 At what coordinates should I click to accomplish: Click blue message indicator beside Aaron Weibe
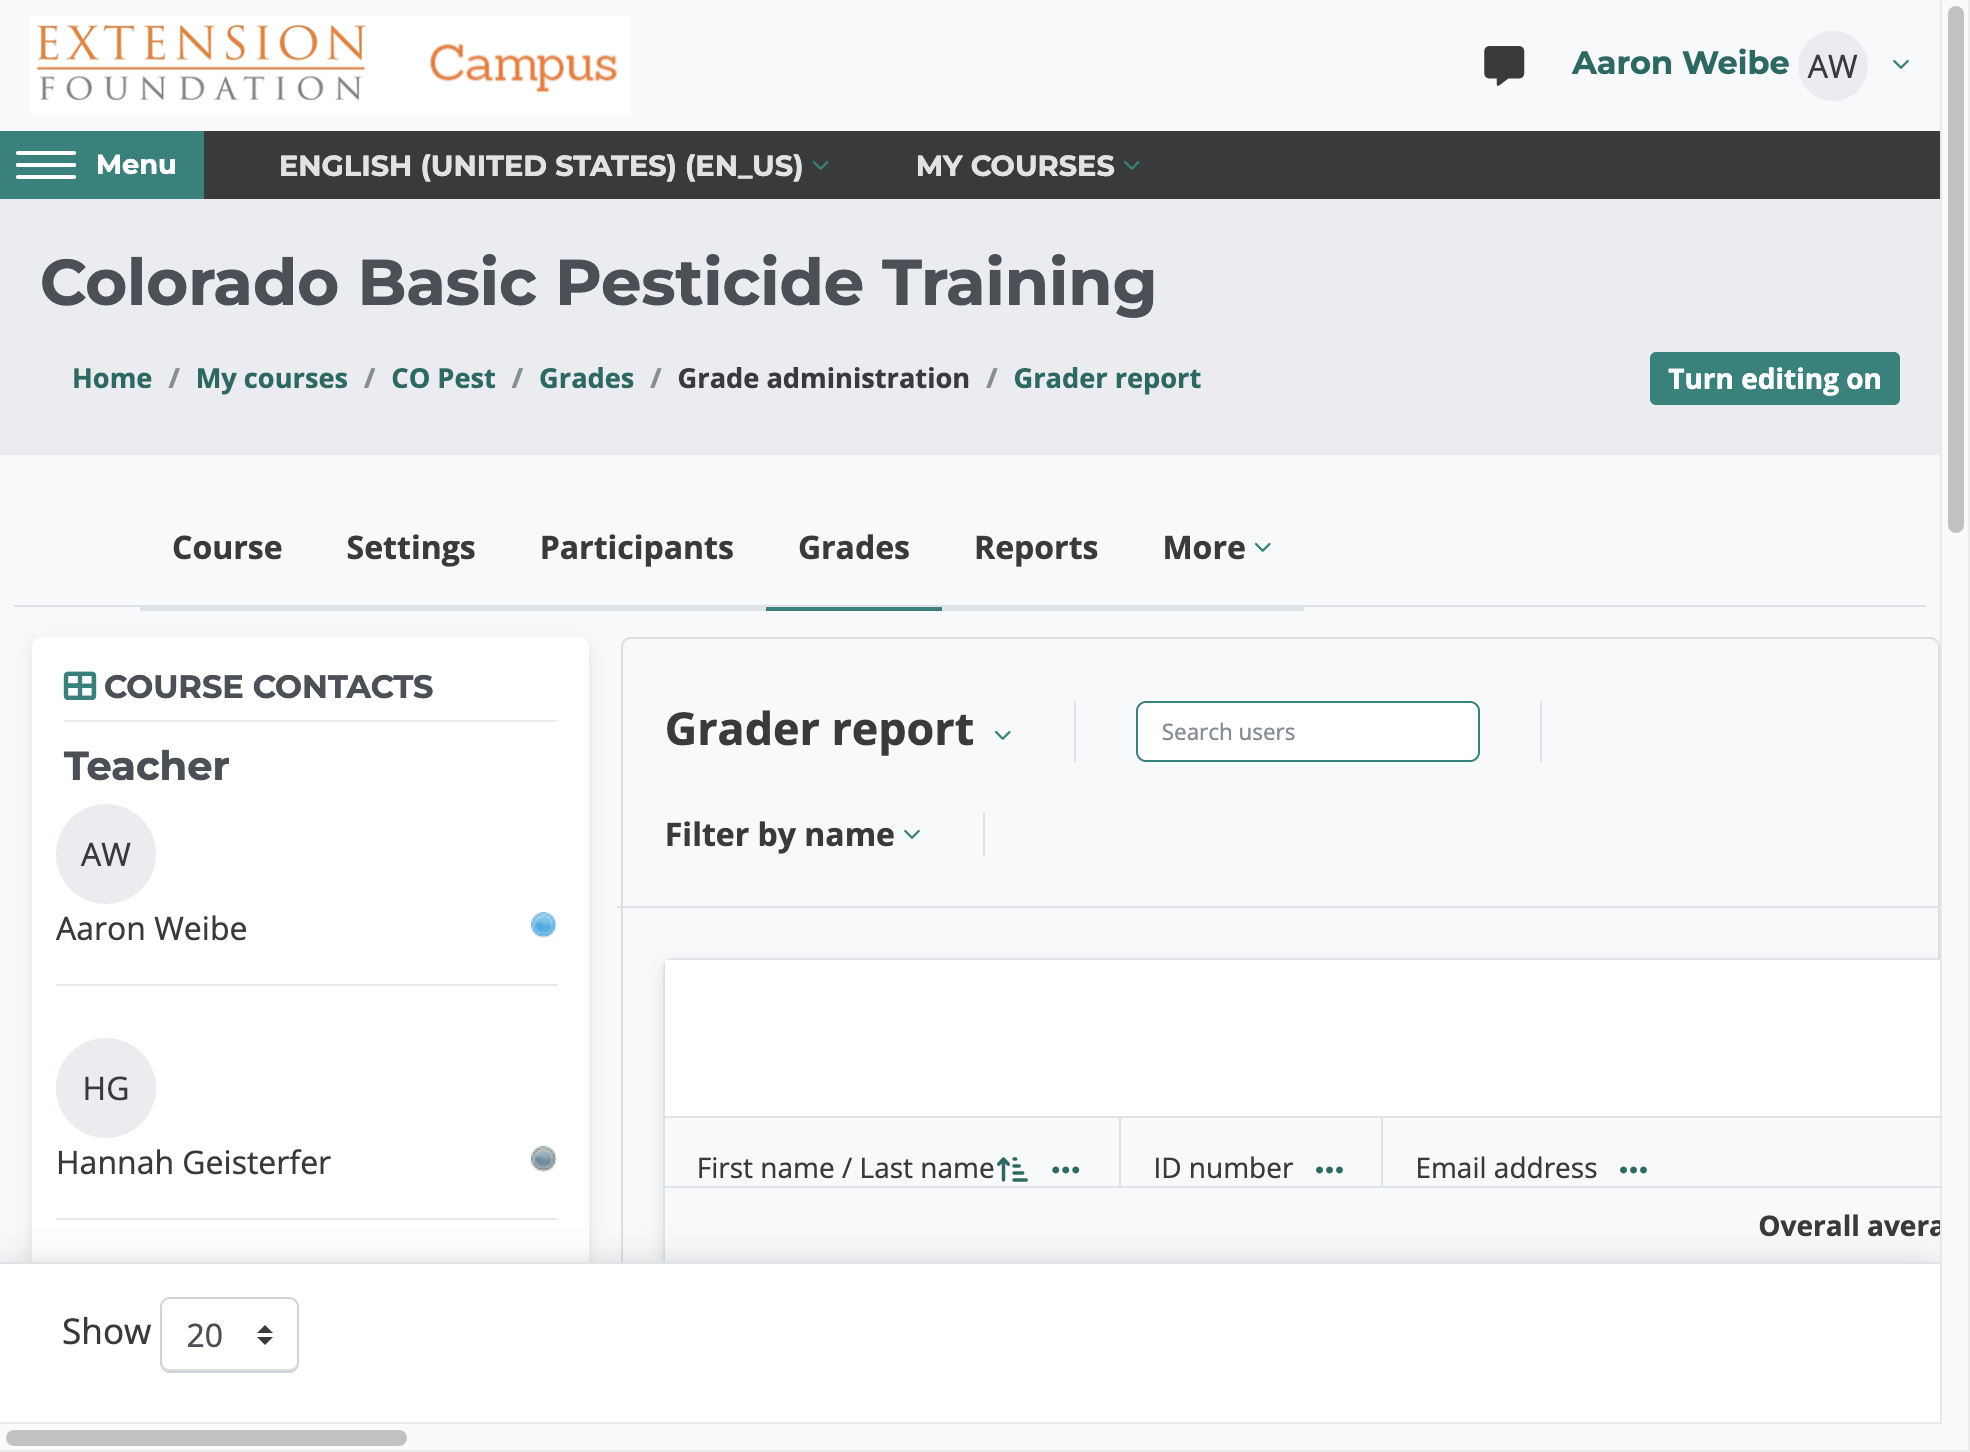click(x=543, y=924)
